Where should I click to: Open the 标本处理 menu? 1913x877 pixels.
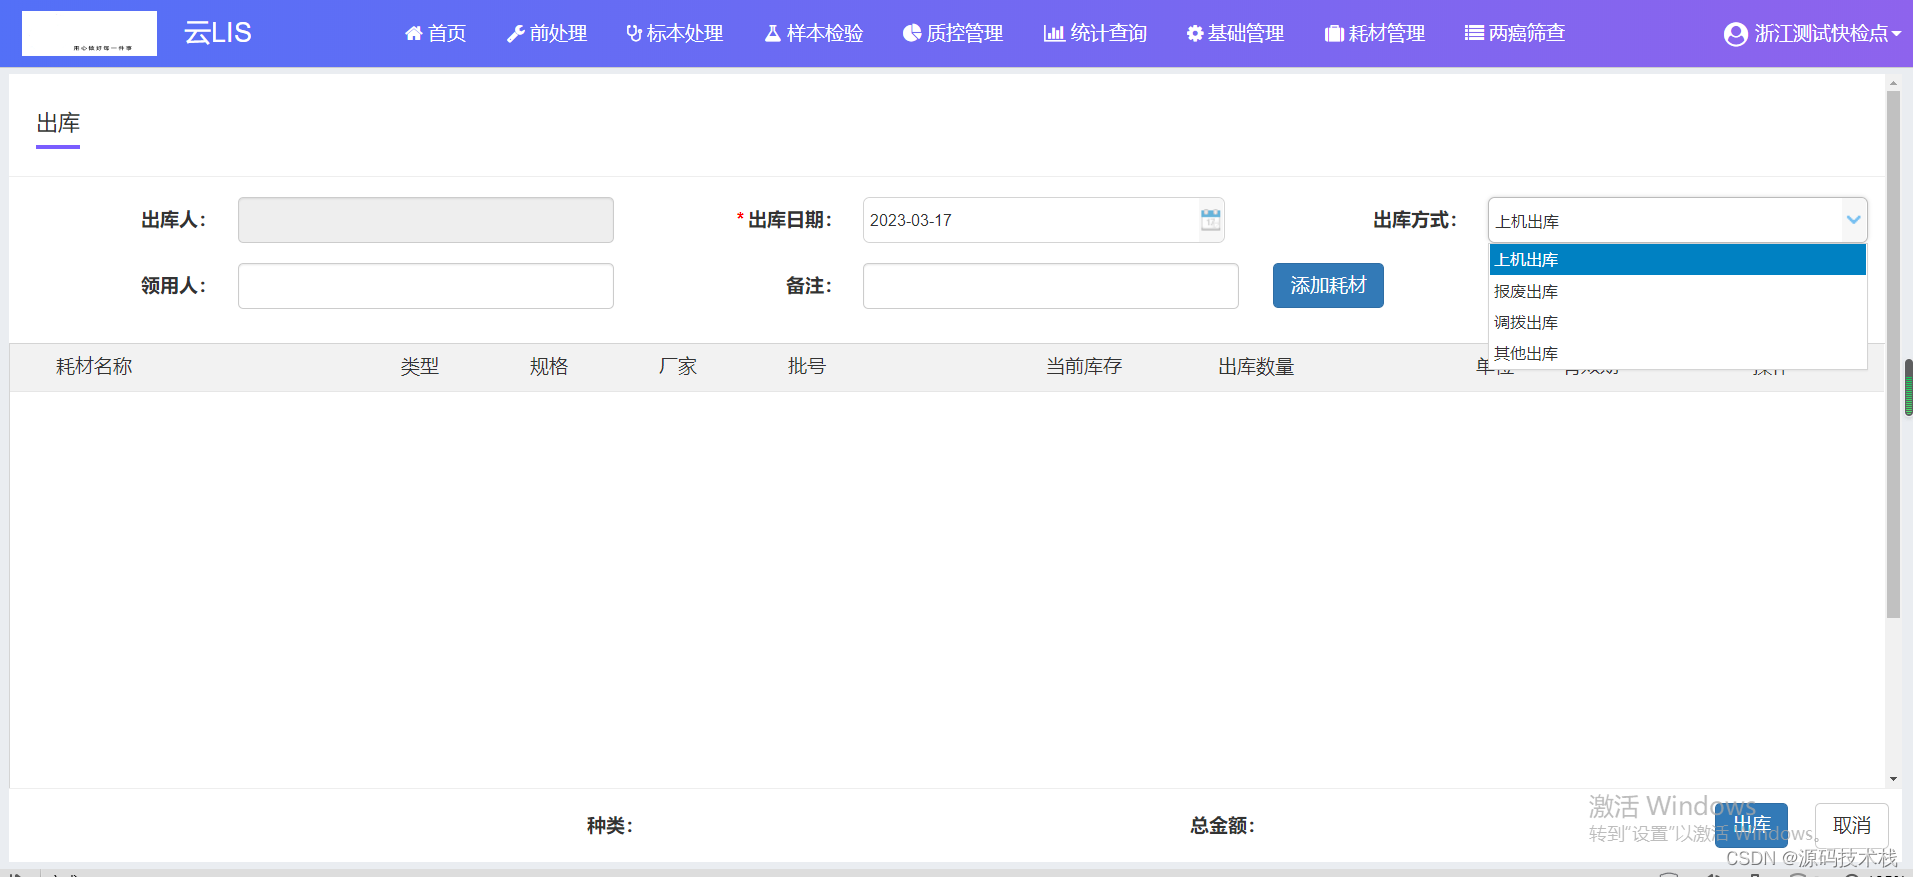pos(675,34)
